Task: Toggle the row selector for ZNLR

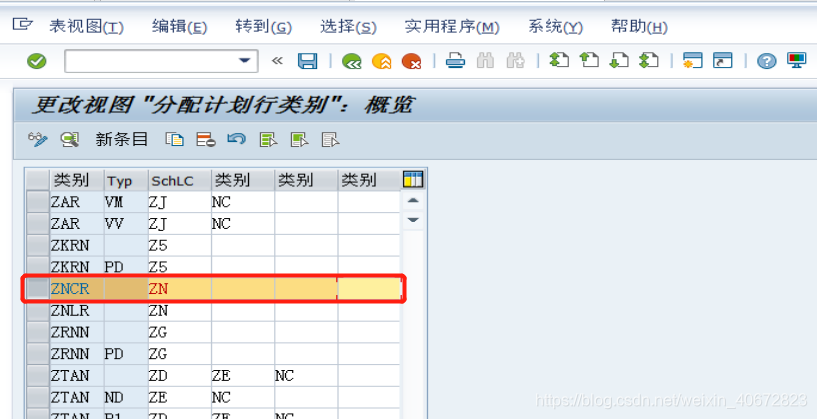Action: [x=38, y=311]
